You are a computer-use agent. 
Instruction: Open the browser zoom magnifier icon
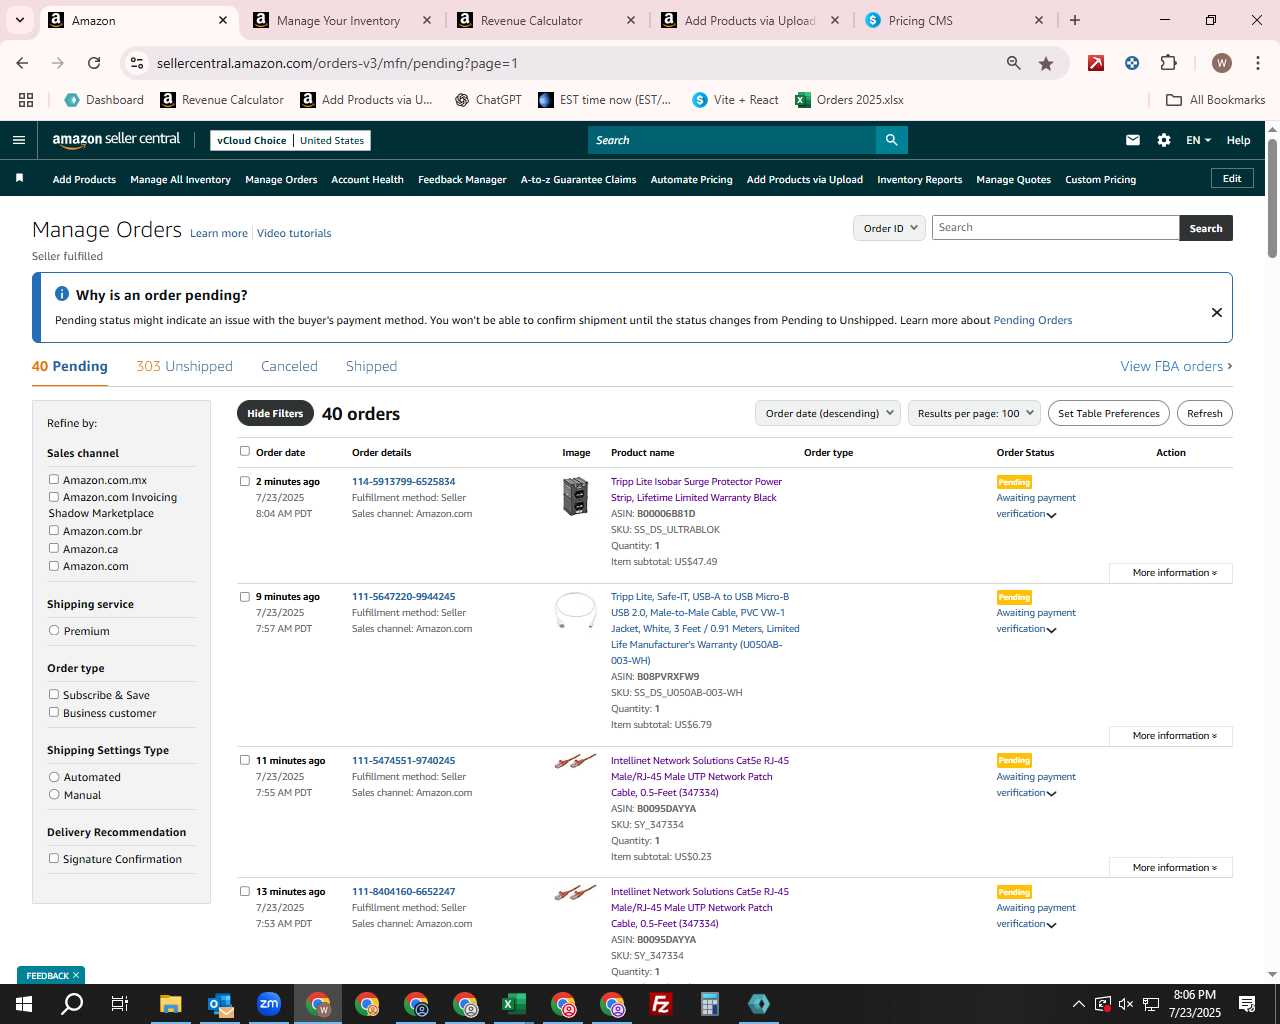click(1014, 63)
